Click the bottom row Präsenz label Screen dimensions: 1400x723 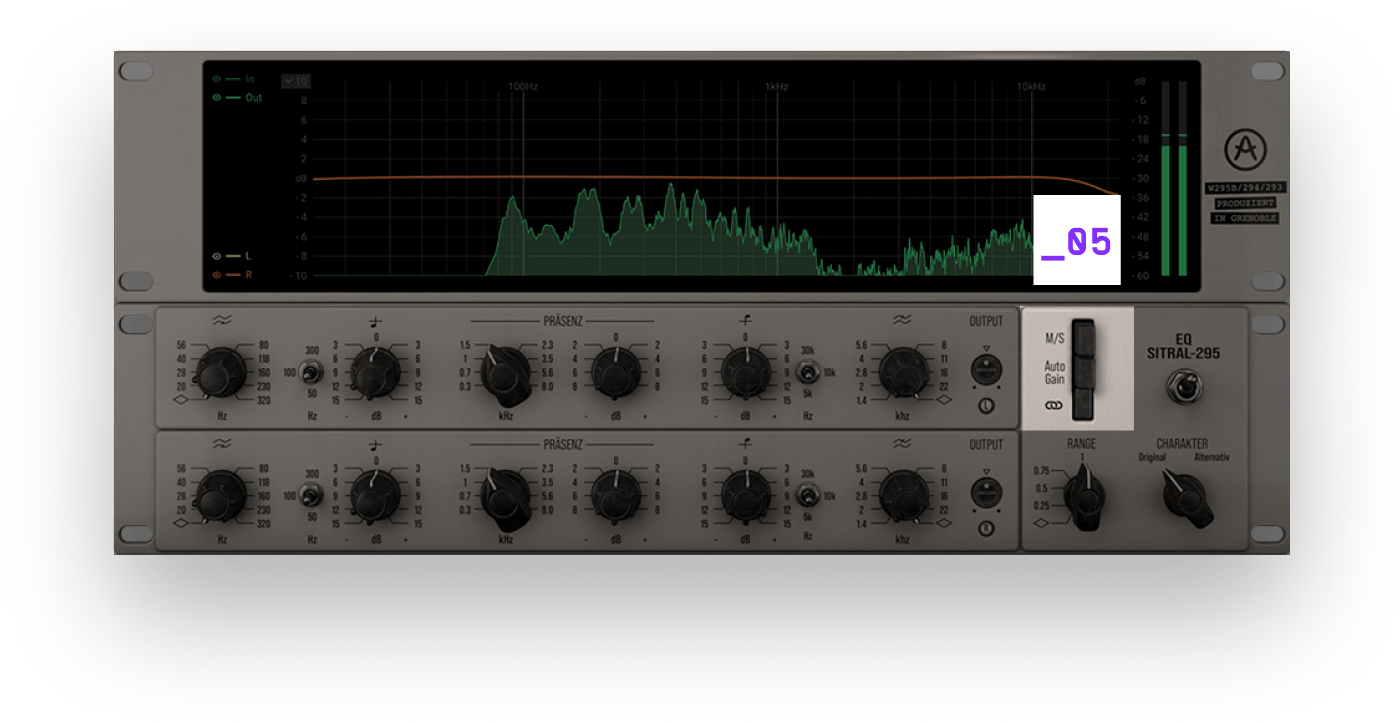(x=562, y=444)
